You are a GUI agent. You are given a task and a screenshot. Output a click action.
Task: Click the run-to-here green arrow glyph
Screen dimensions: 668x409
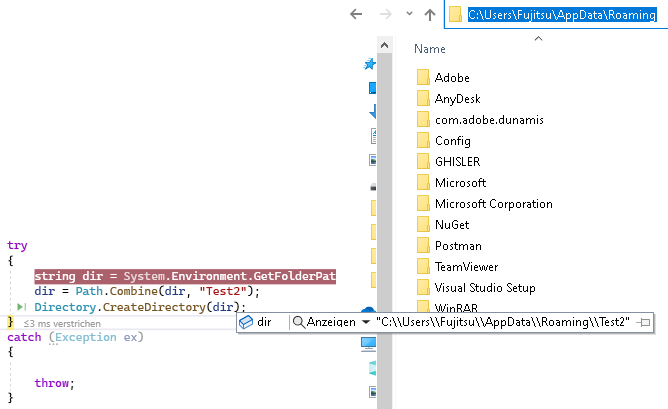coord(21,307)
